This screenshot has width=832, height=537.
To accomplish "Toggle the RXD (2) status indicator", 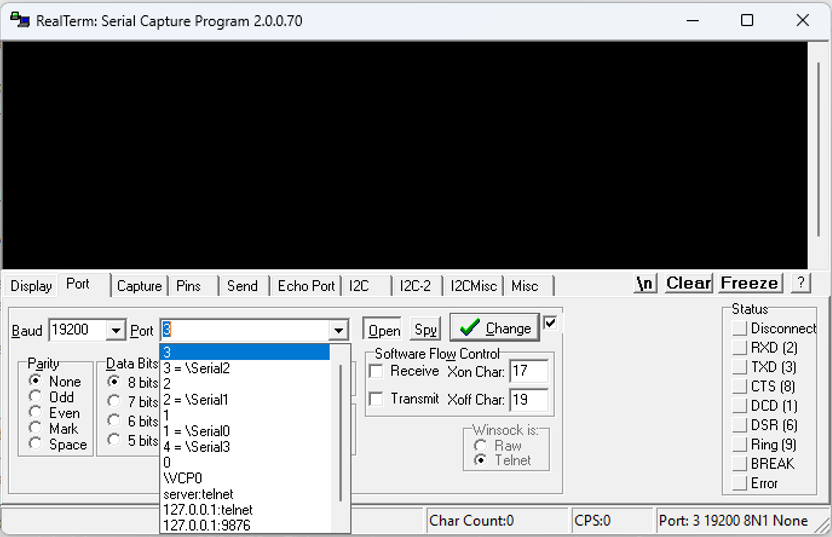I will [x=740, y=348].
